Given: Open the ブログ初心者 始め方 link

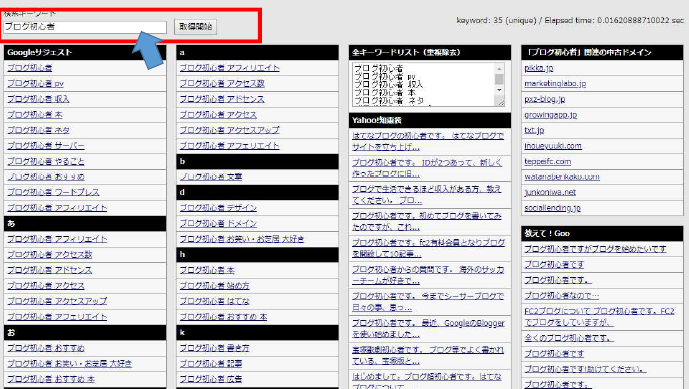Looking at the screenshot, I should point(214,286).
